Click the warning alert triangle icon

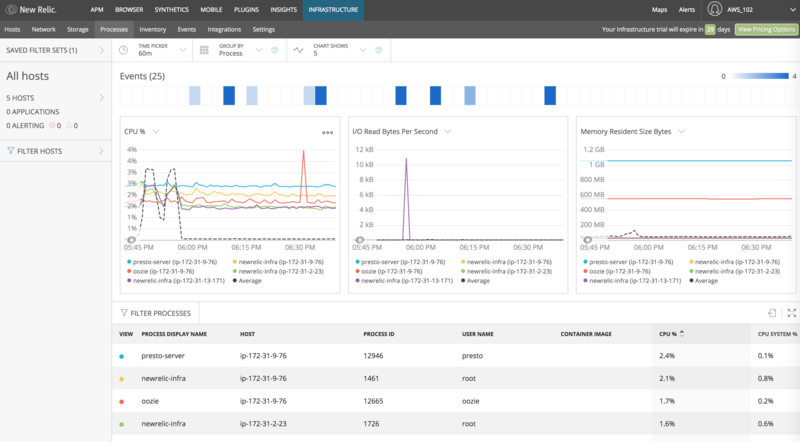[69, 125]
